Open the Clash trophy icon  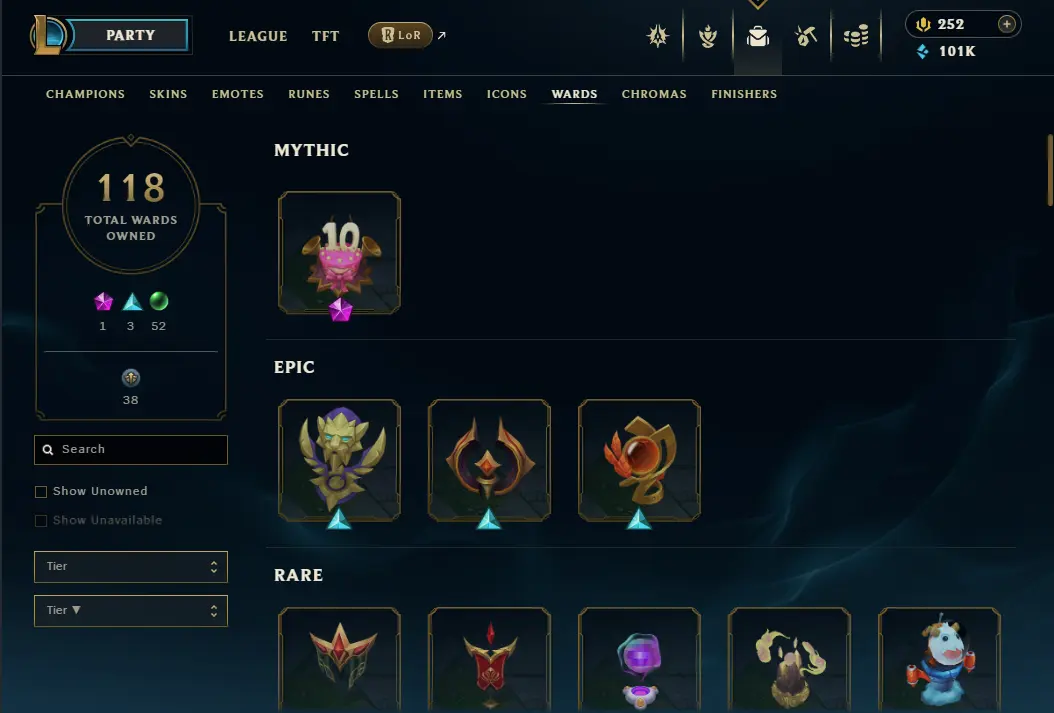tap(707, 36)
